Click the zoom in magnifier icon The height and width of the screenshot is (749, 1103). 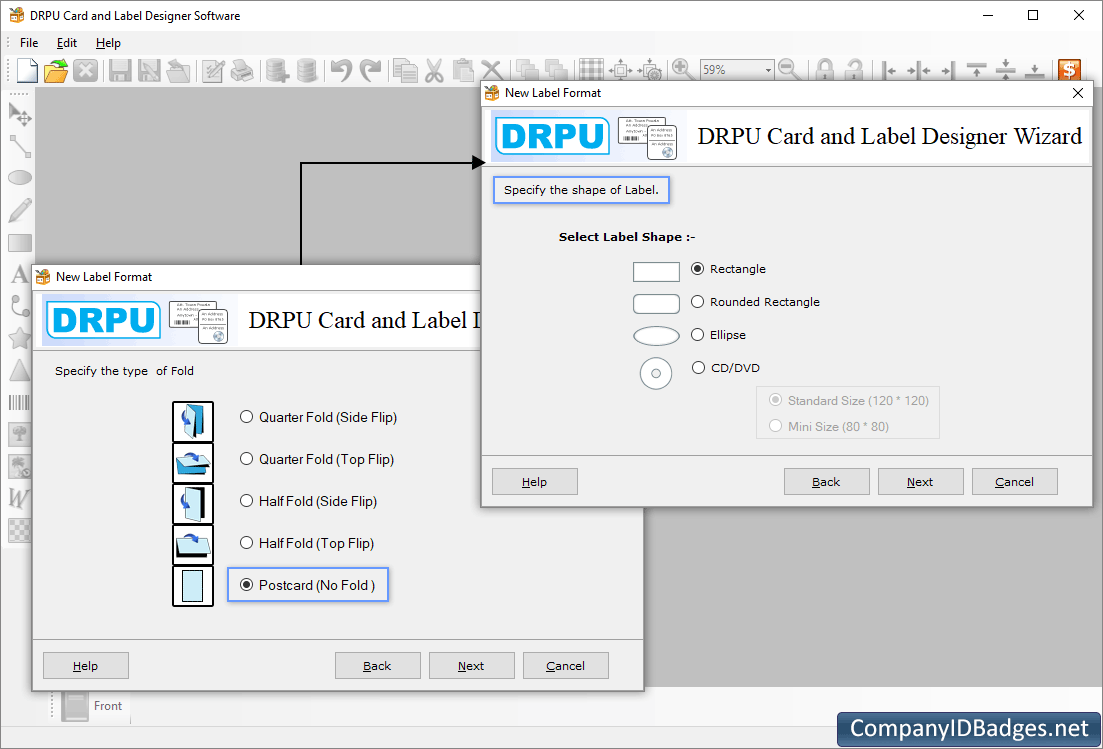coord(682,69)
